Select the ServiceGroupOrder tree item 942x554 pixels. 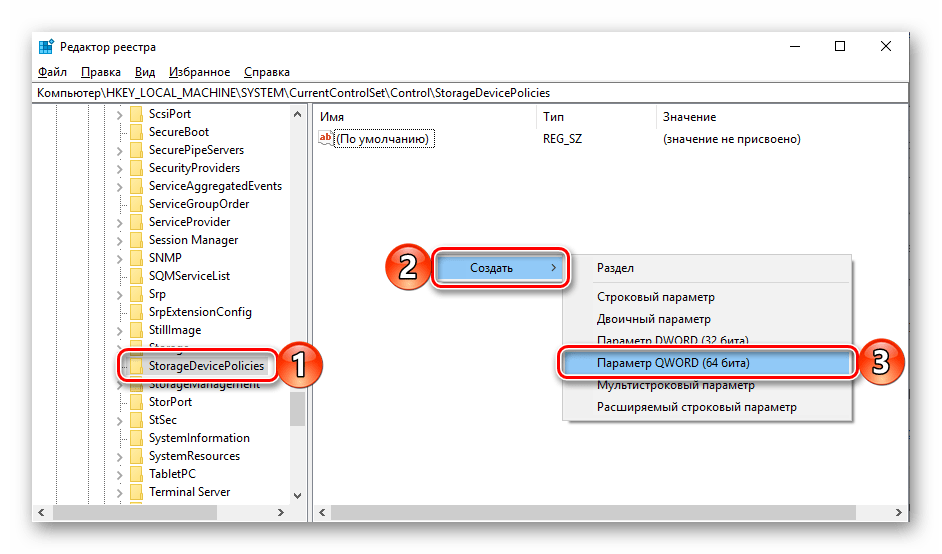click(199, 204)
